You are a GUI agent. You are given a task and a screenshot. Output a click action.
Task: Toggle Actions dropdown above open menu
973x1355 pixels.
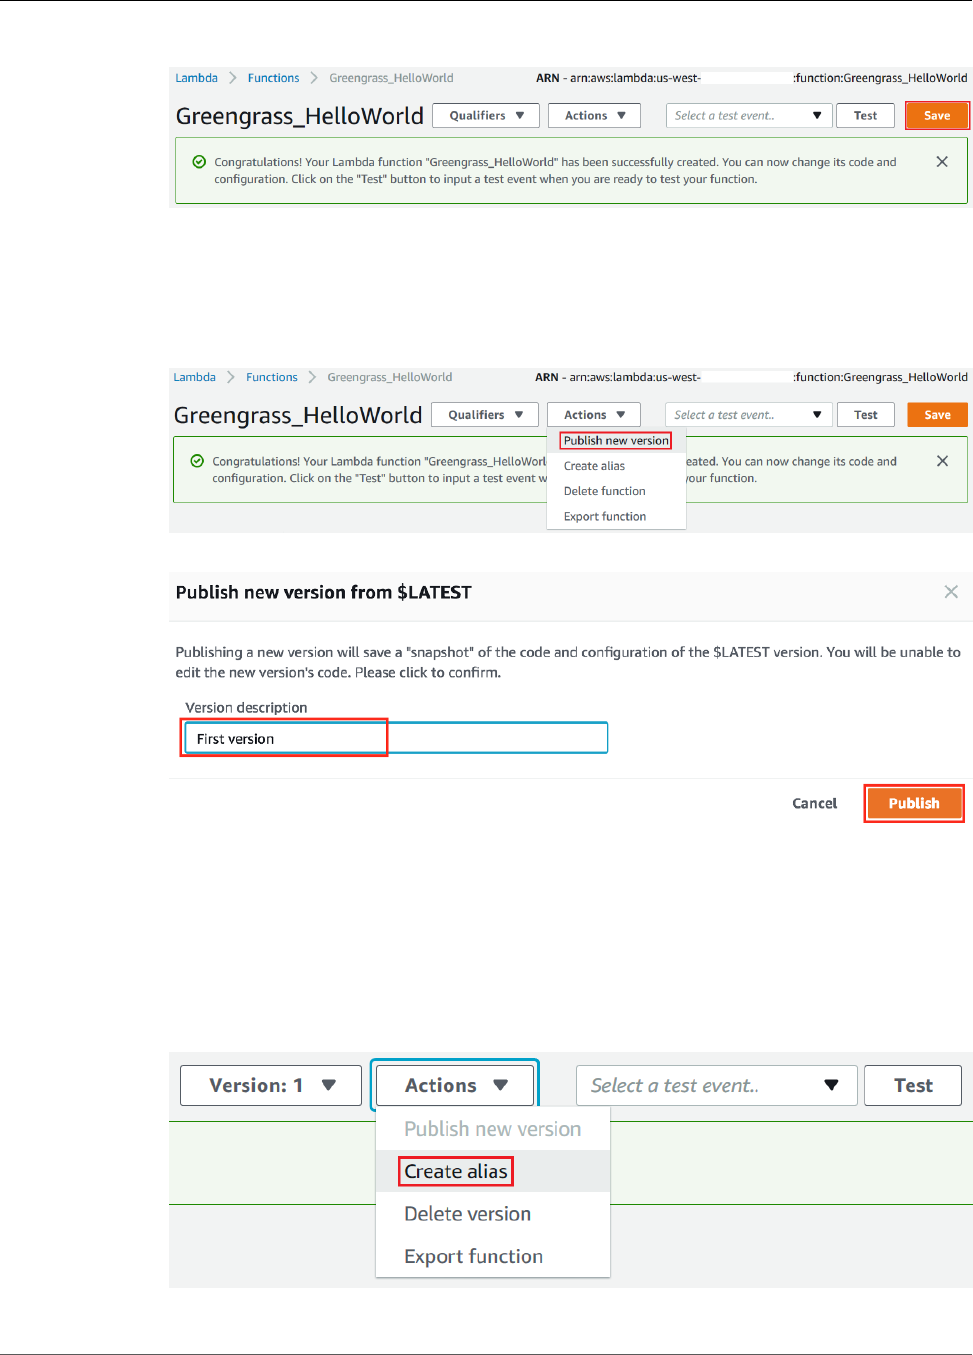[594, 415]
